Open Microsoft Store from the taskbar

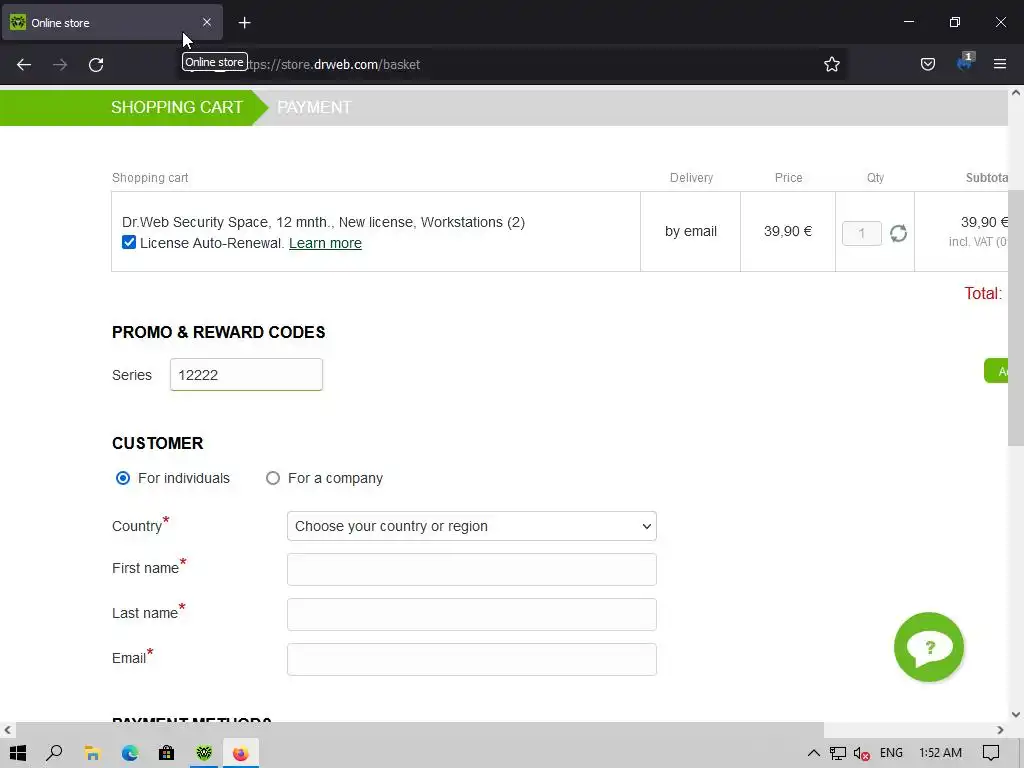coord(167,753)
